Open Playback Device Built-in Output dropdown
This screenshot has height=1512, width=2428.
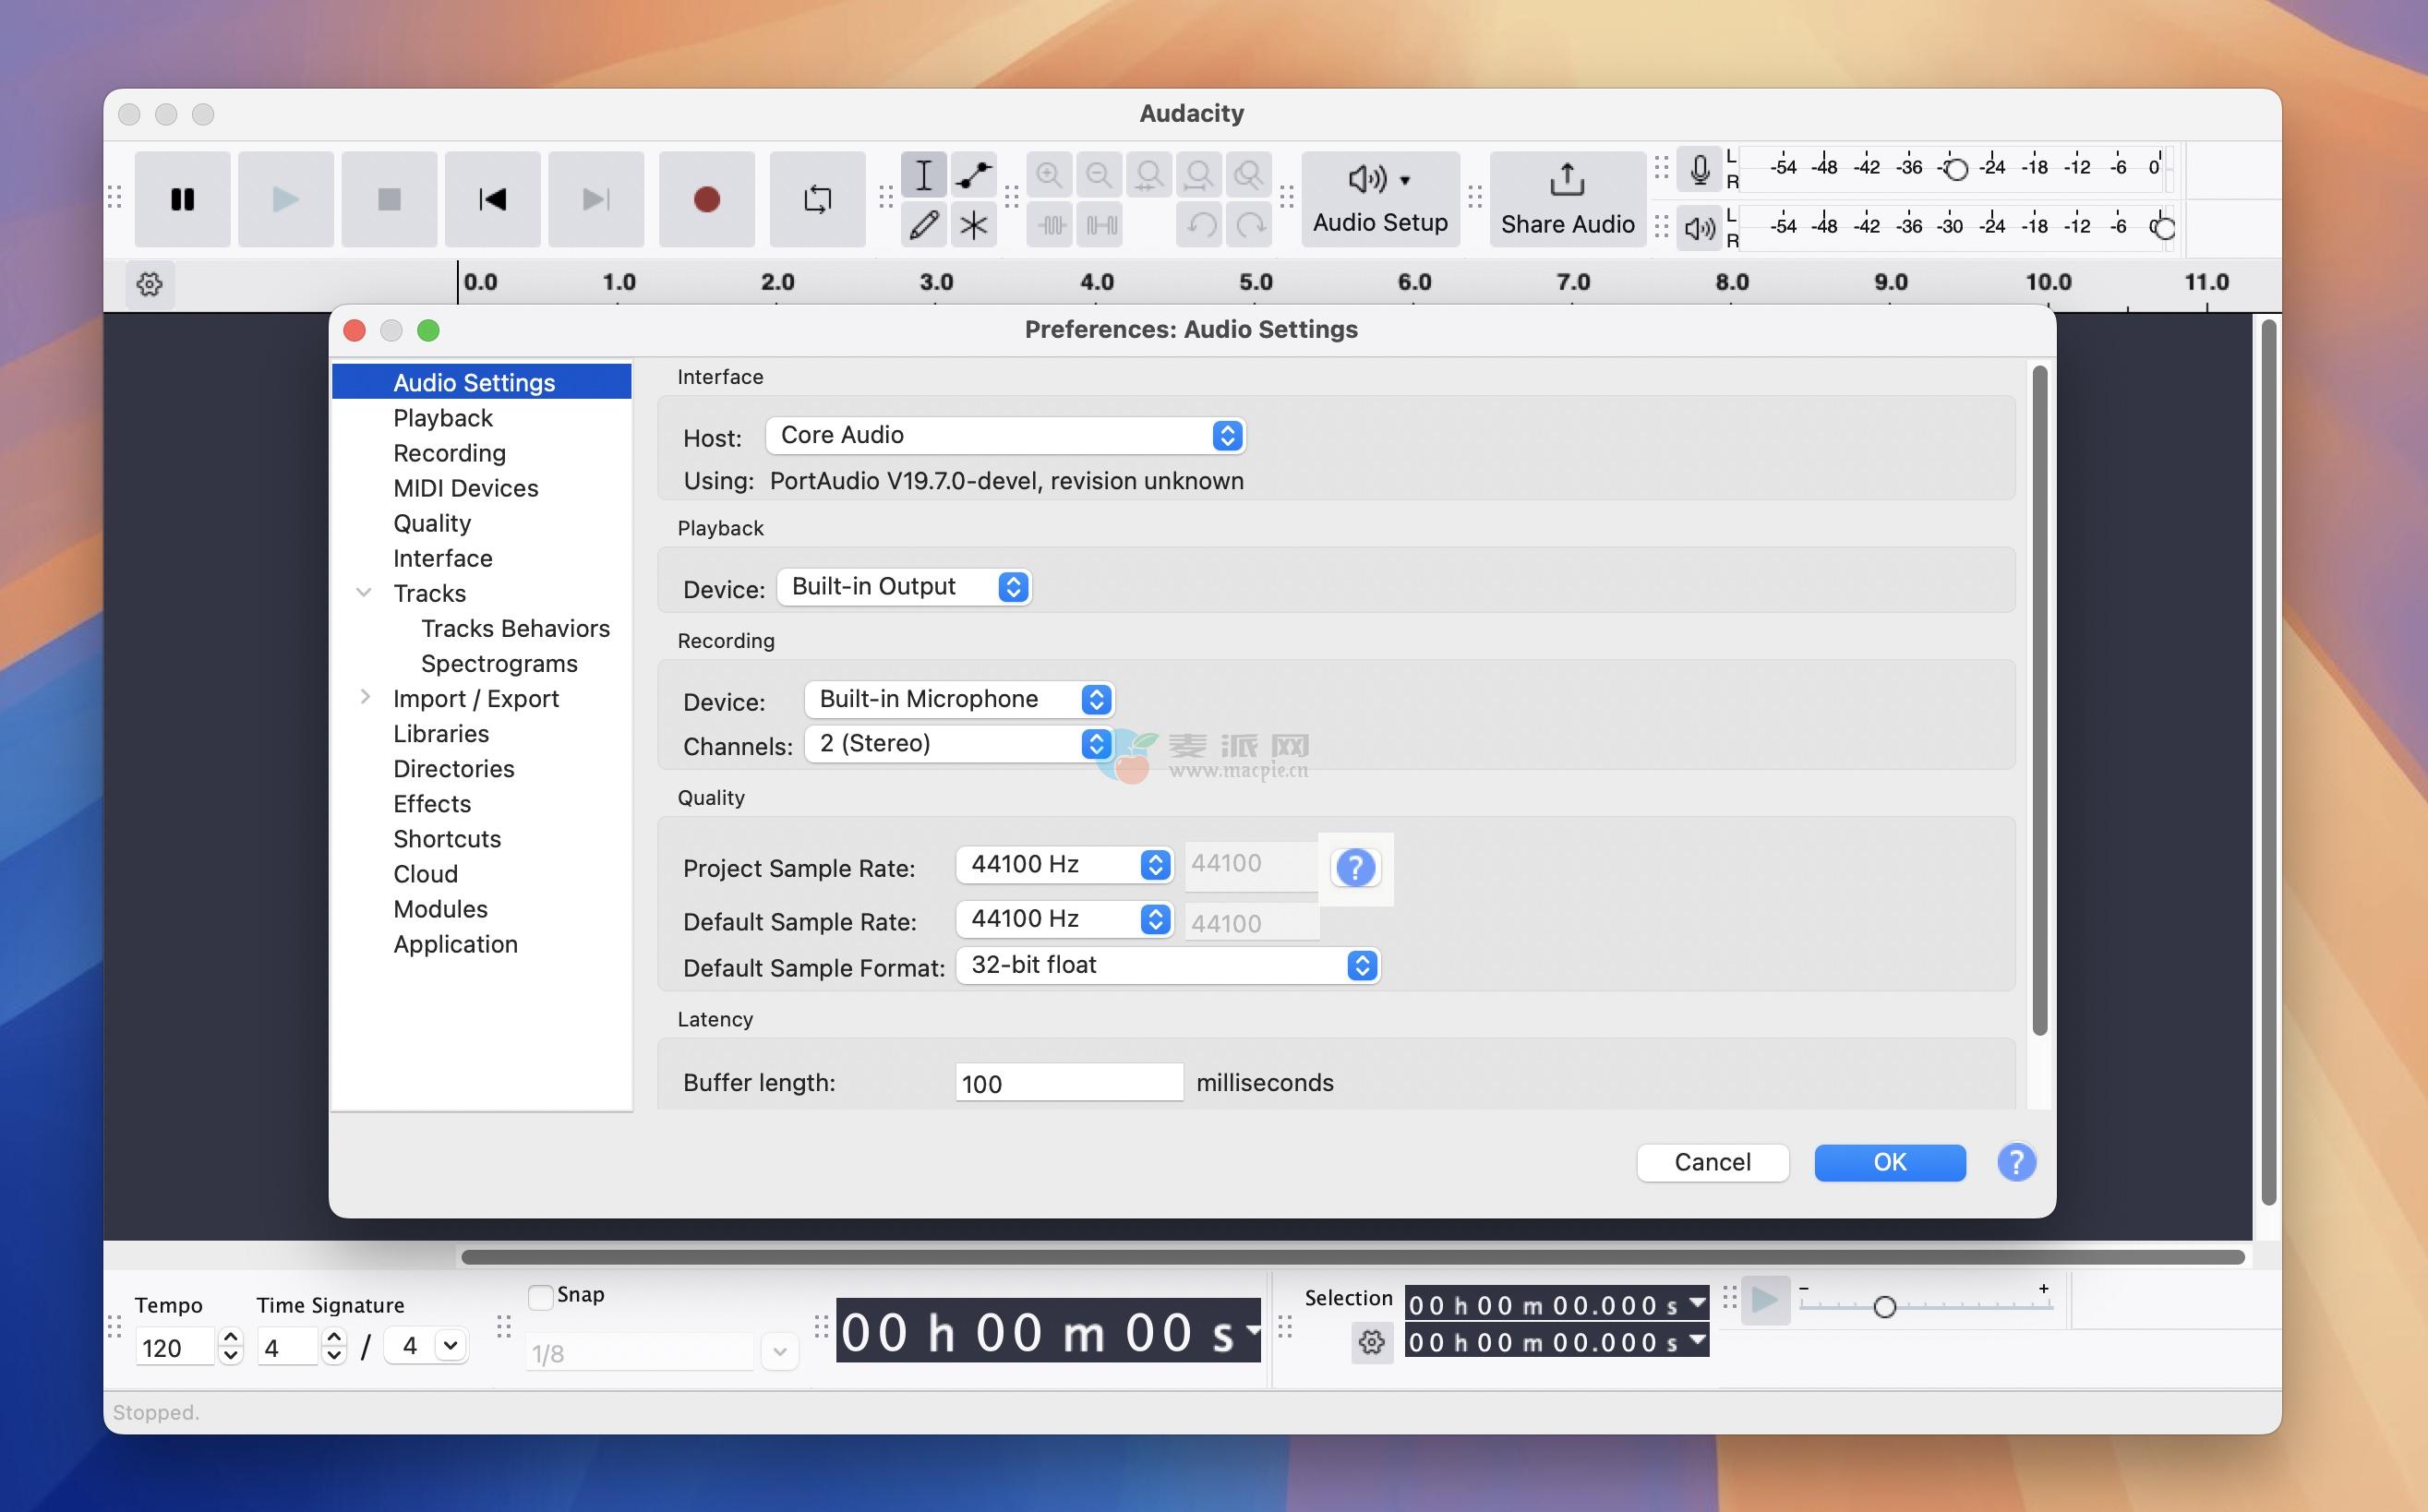[x=904, y=586]
